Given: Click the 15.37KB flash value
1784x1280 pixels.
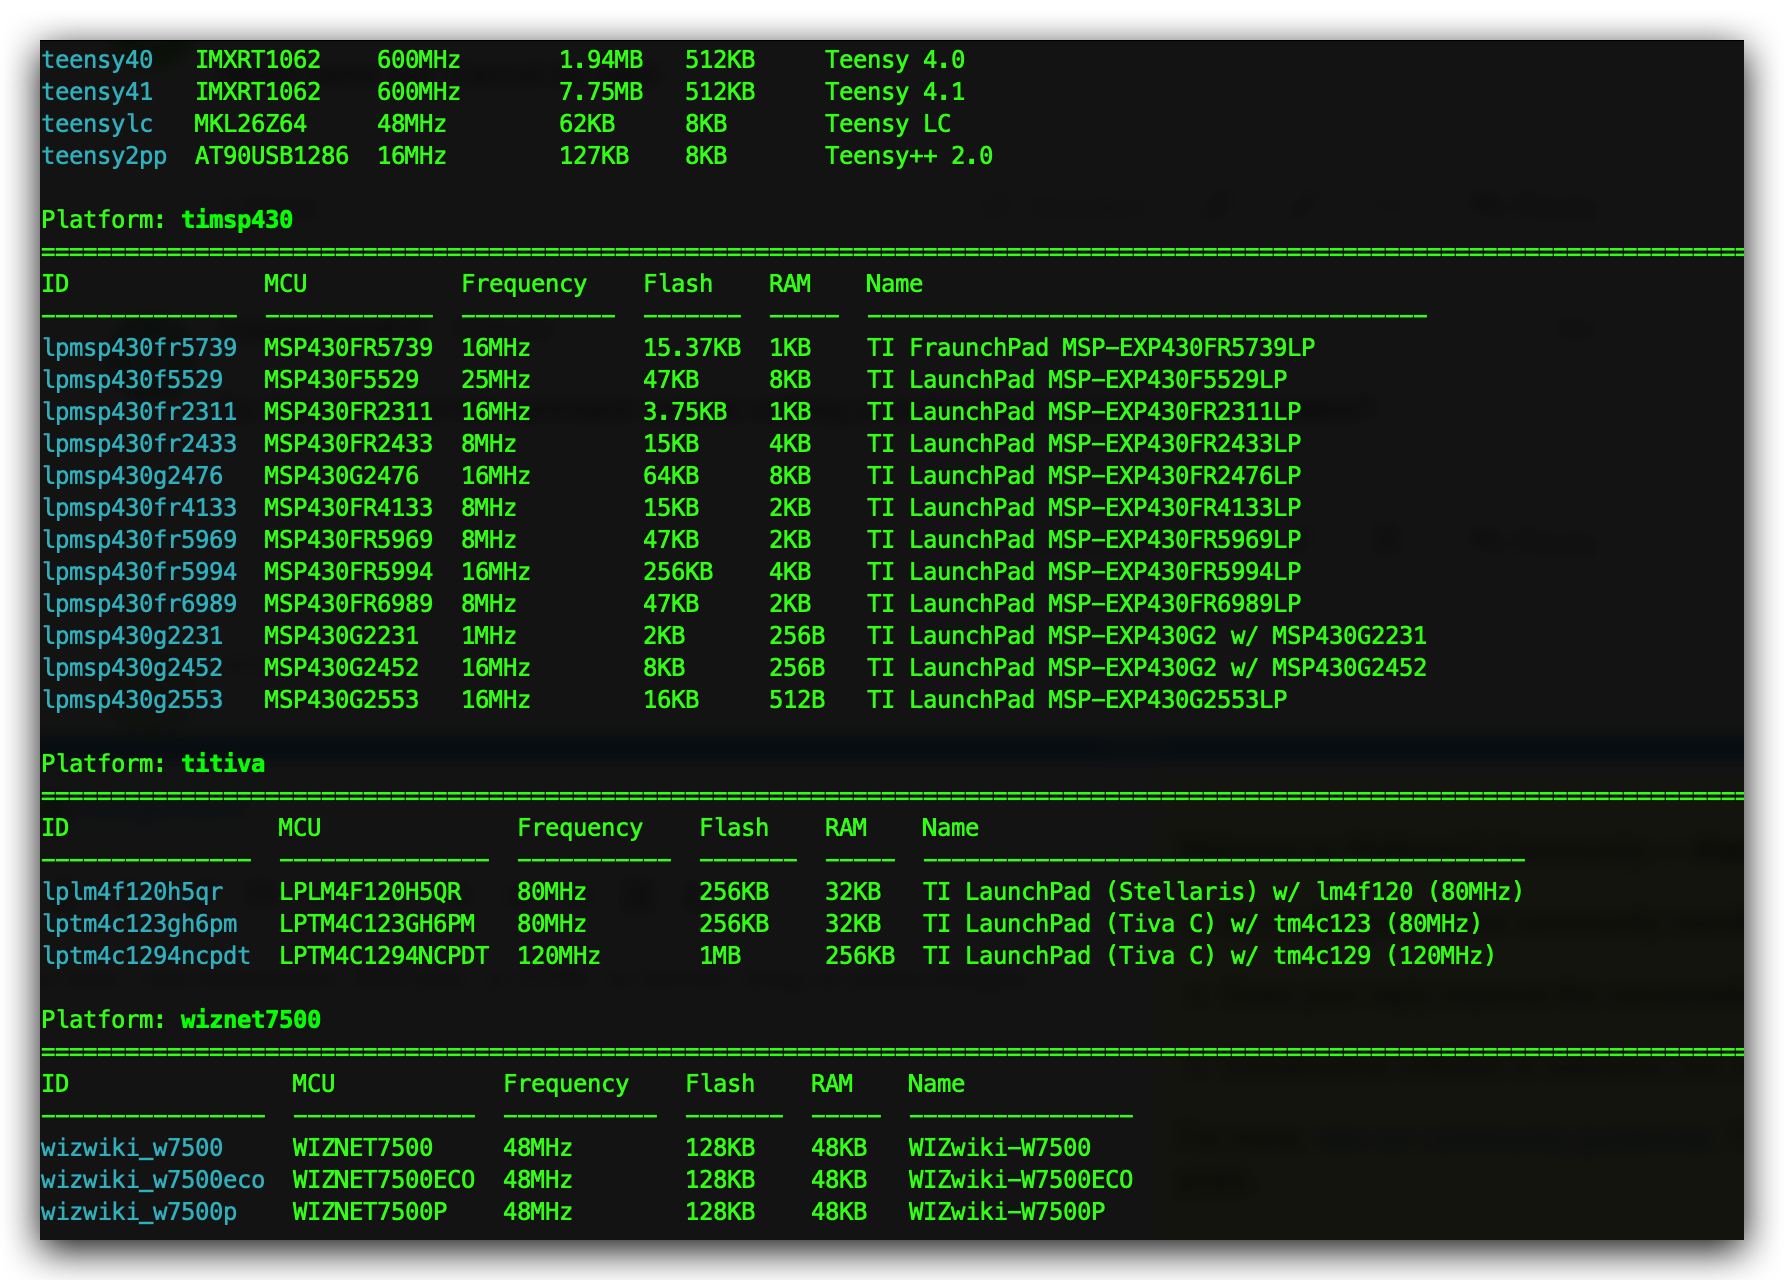Looking at the screenshot, I should (692, 348).
